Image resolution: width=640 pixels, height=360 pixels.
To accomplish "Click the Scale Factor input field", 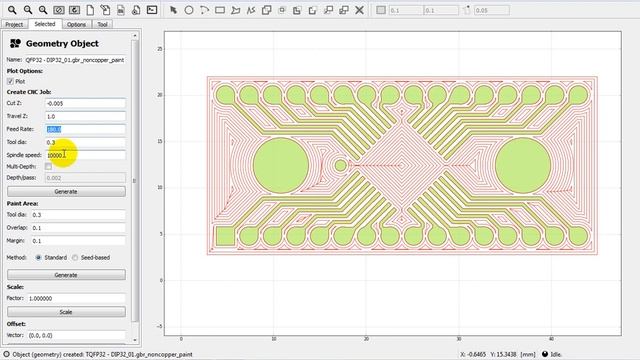I will [76, 298].
